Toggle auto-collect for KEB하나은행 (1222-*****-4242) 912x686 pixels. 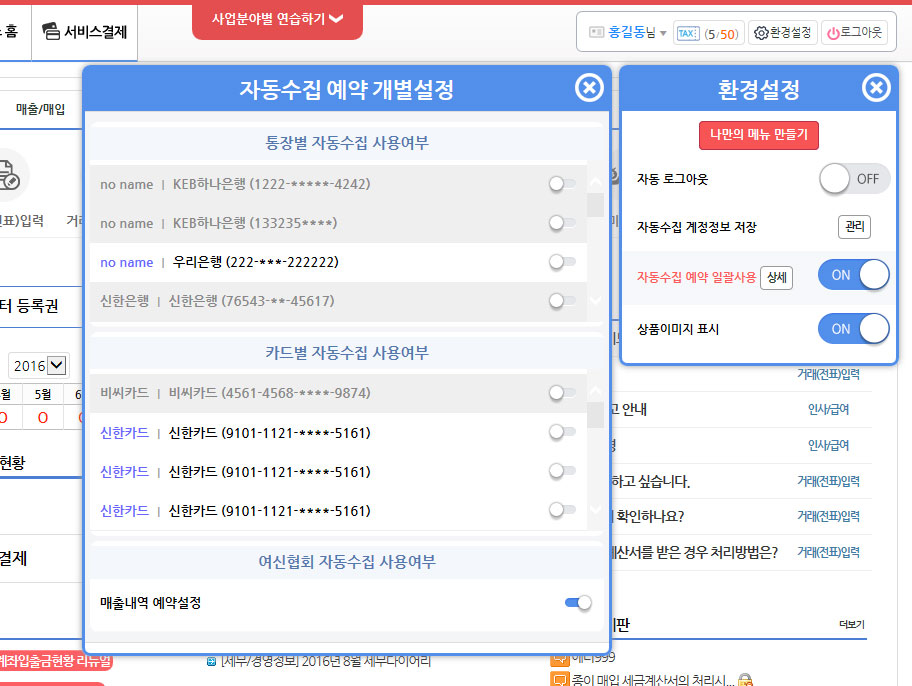point(561,184)
